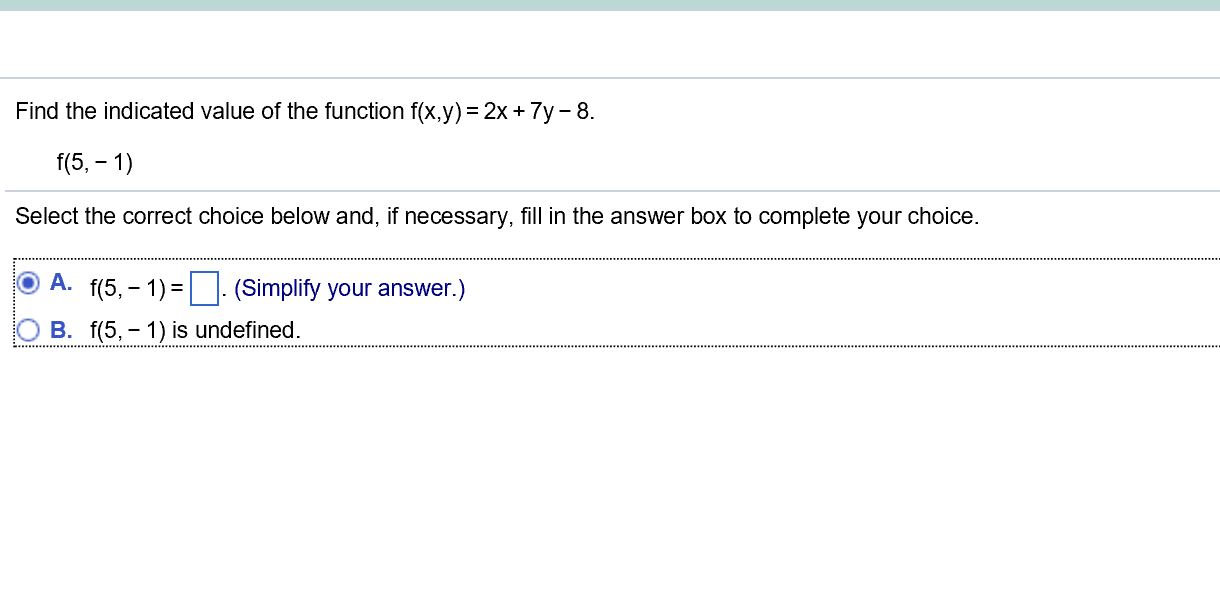Click the bold "B." choice letter

pos(61,329)
